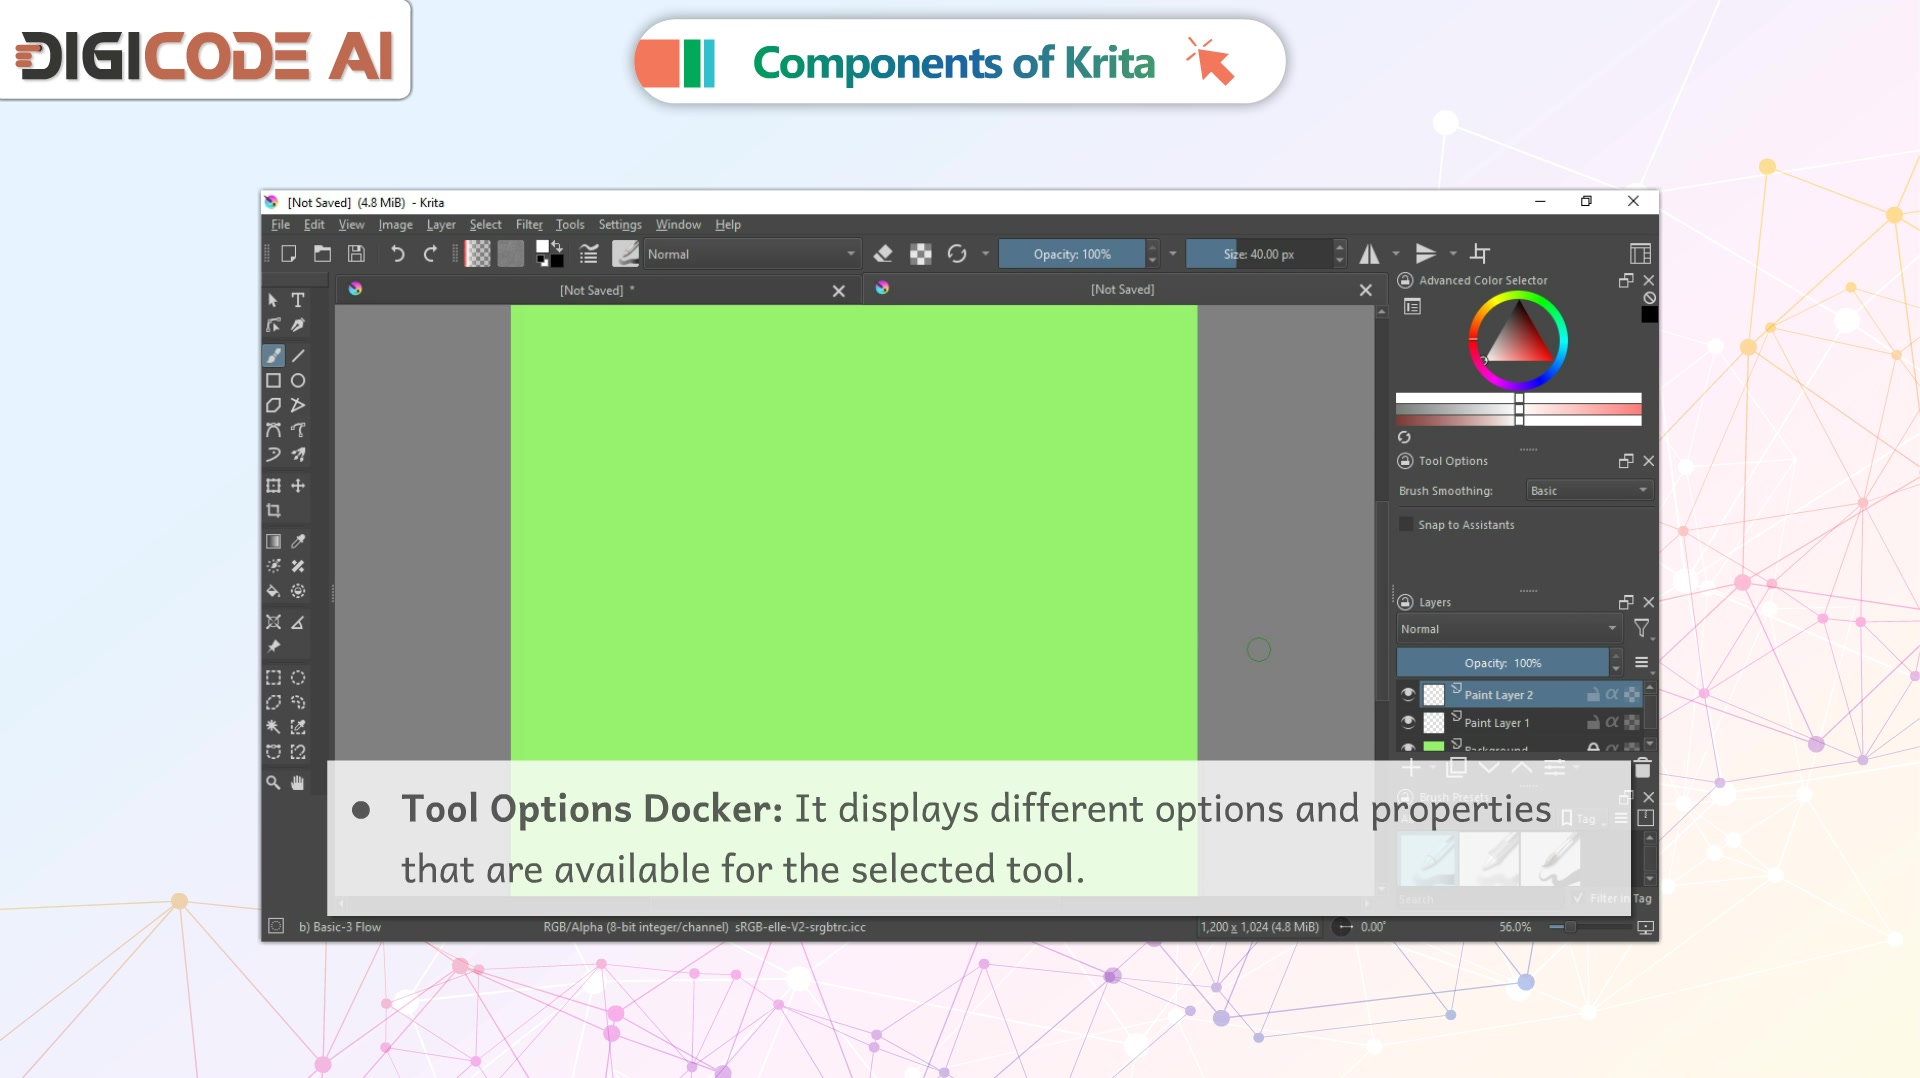This screenshot has width=1920, height=1078.
Task: Choose the Rectangle shape tool
Action: coord(273,381)
